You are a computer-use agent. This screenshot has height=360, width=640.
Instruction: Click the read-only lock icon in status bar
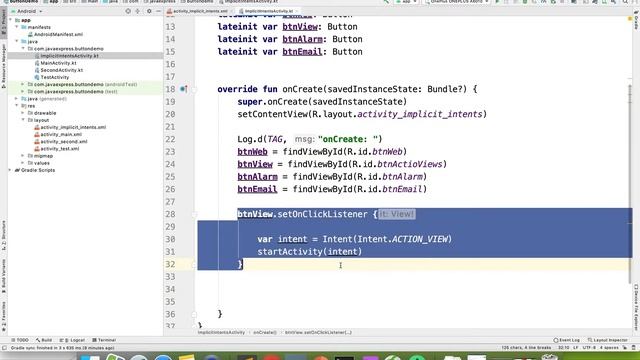pyautogui.click(x=625, y=348)
